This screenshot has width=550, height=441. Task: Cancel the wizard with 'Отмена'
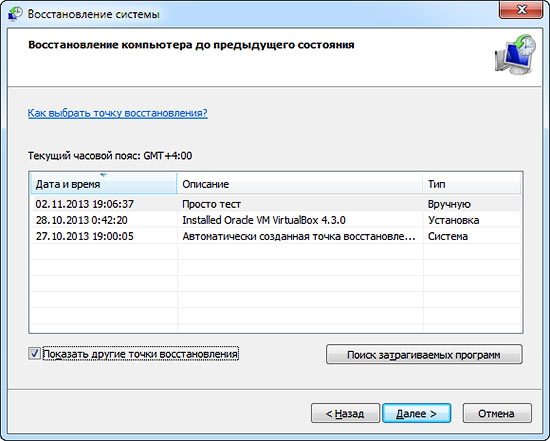(497, 413)
